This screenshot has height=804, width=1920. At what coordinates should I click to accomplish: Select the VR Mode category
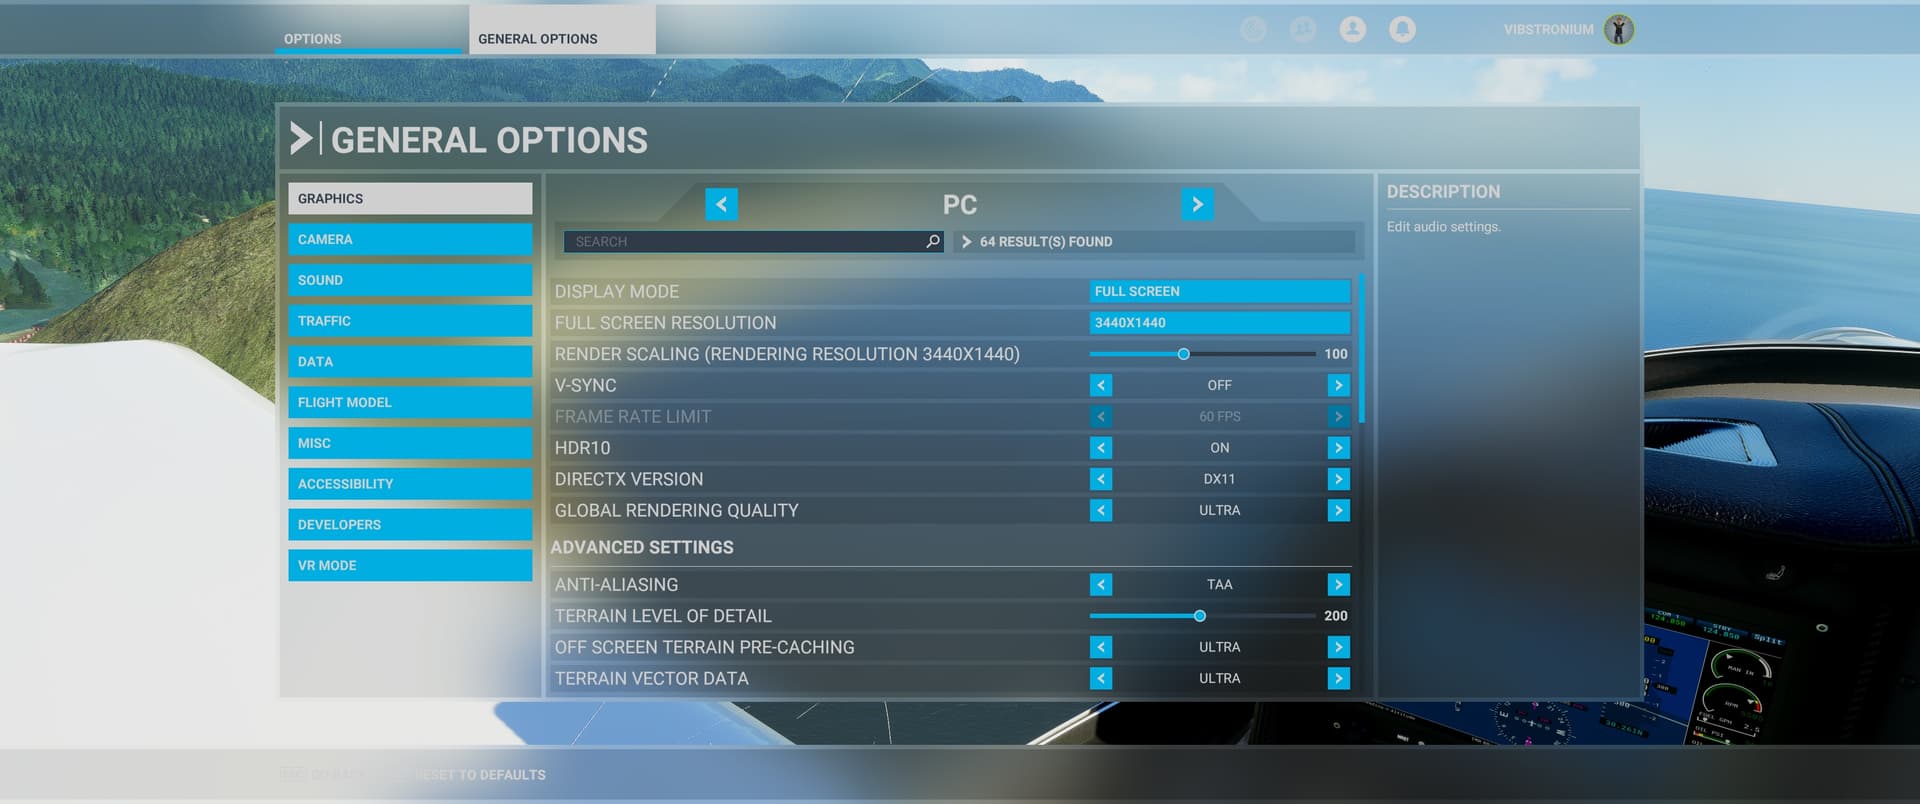coord(410,565)
